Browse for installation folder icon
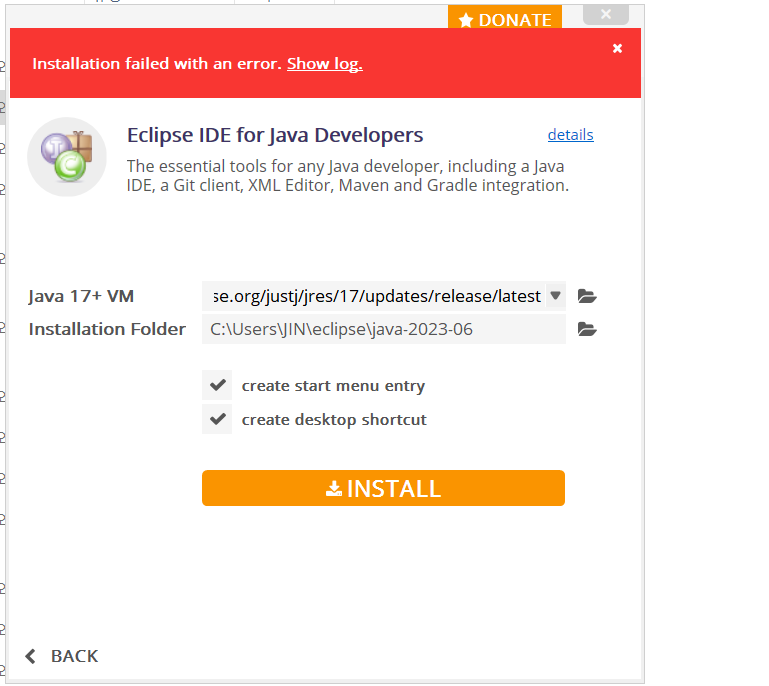This screenshot has height=686, width=769. click(587, 329)
